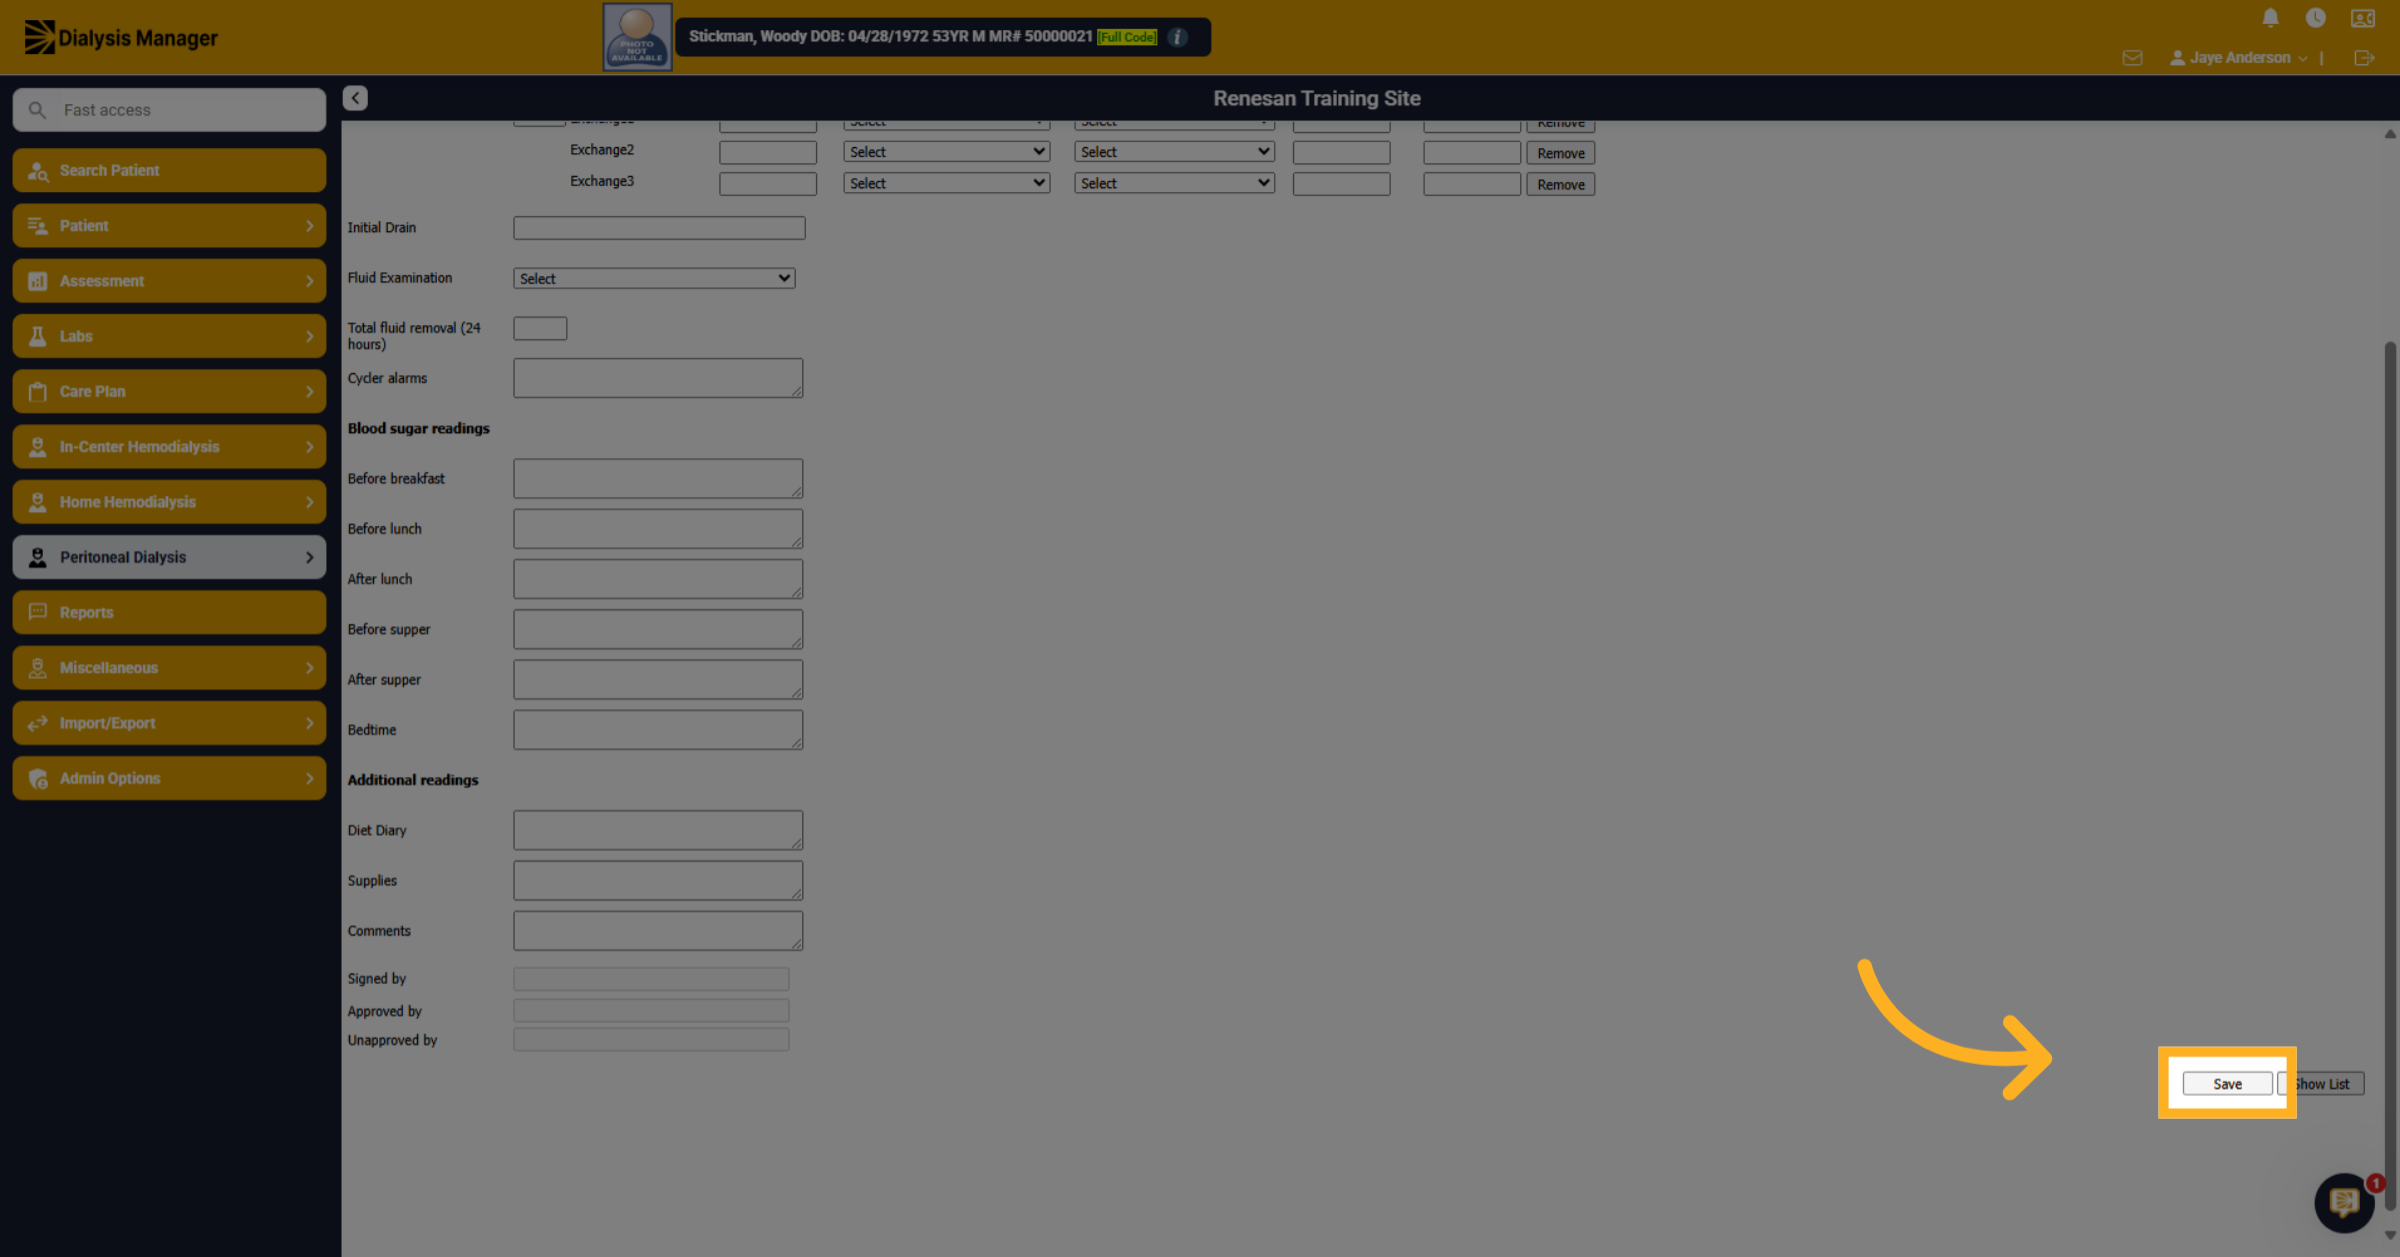Collapse sidebar with back arrow
The height and width of the screenshot is (1257, 2400).
[355, 98]
